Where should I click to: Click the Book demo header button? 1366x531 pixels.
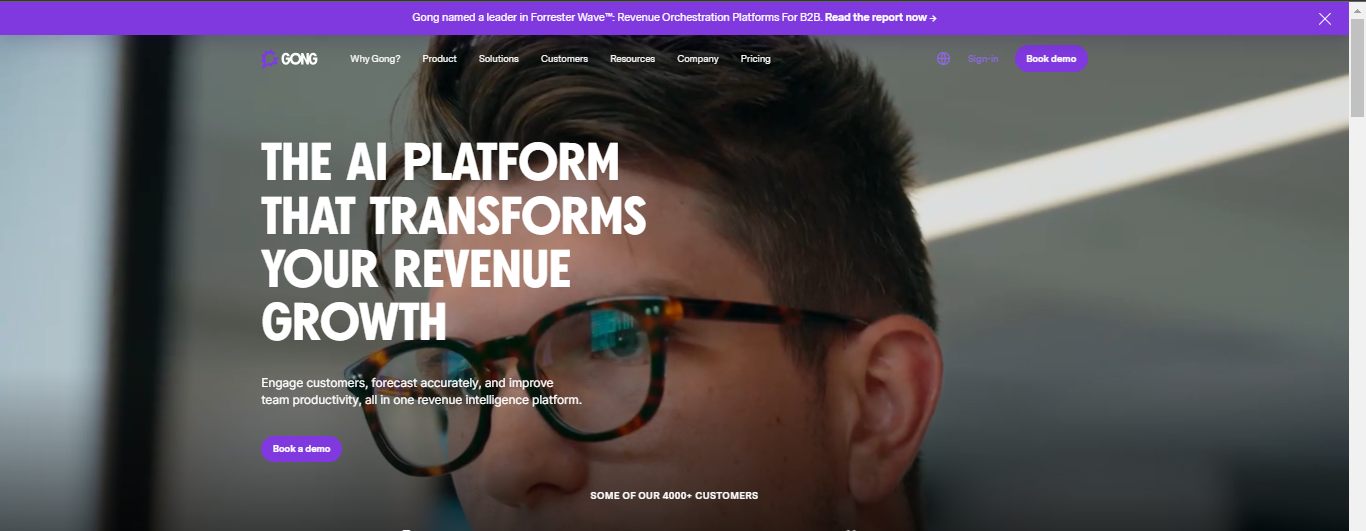click(1051, 59)
